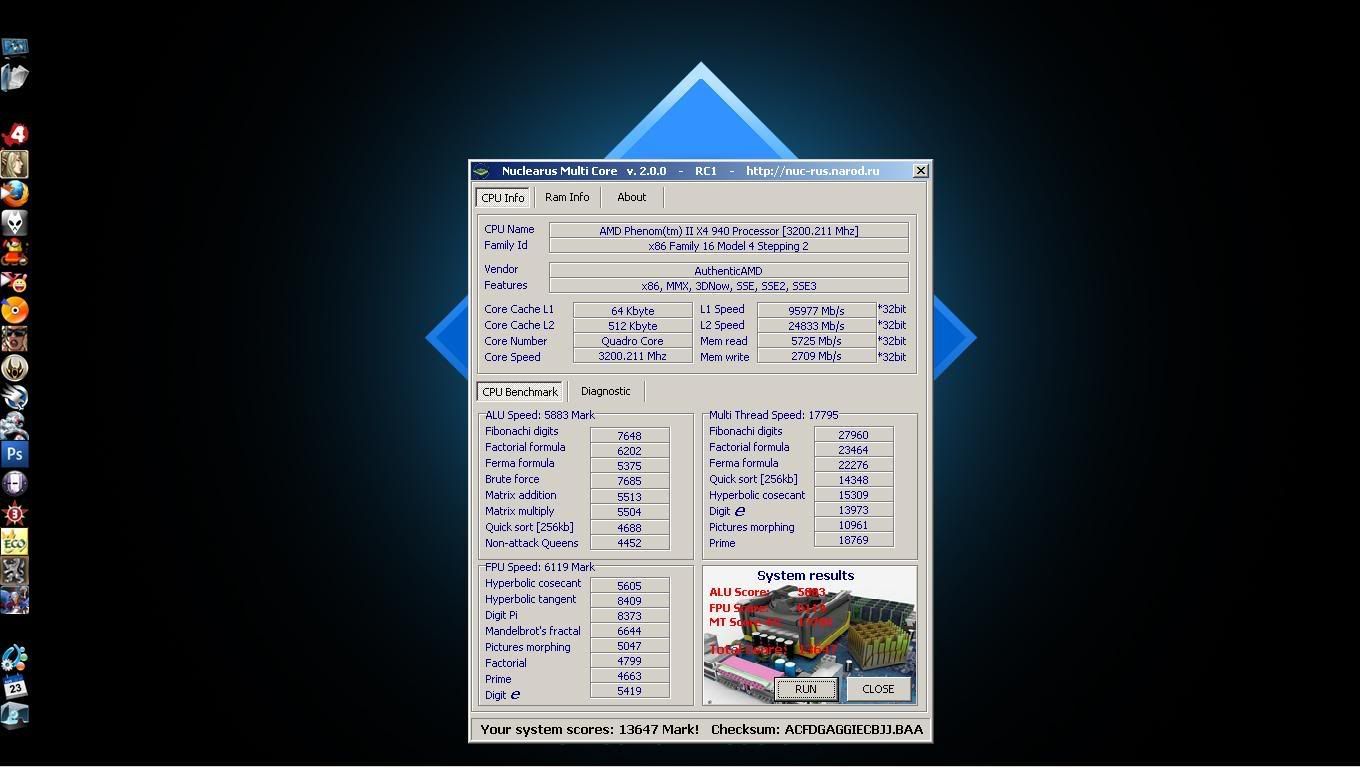Image resolution: width=1360 pixels, height=768 pixels.
Task: Click the Vendor AuthenticAMD field
Action: (x=728, y=271)
